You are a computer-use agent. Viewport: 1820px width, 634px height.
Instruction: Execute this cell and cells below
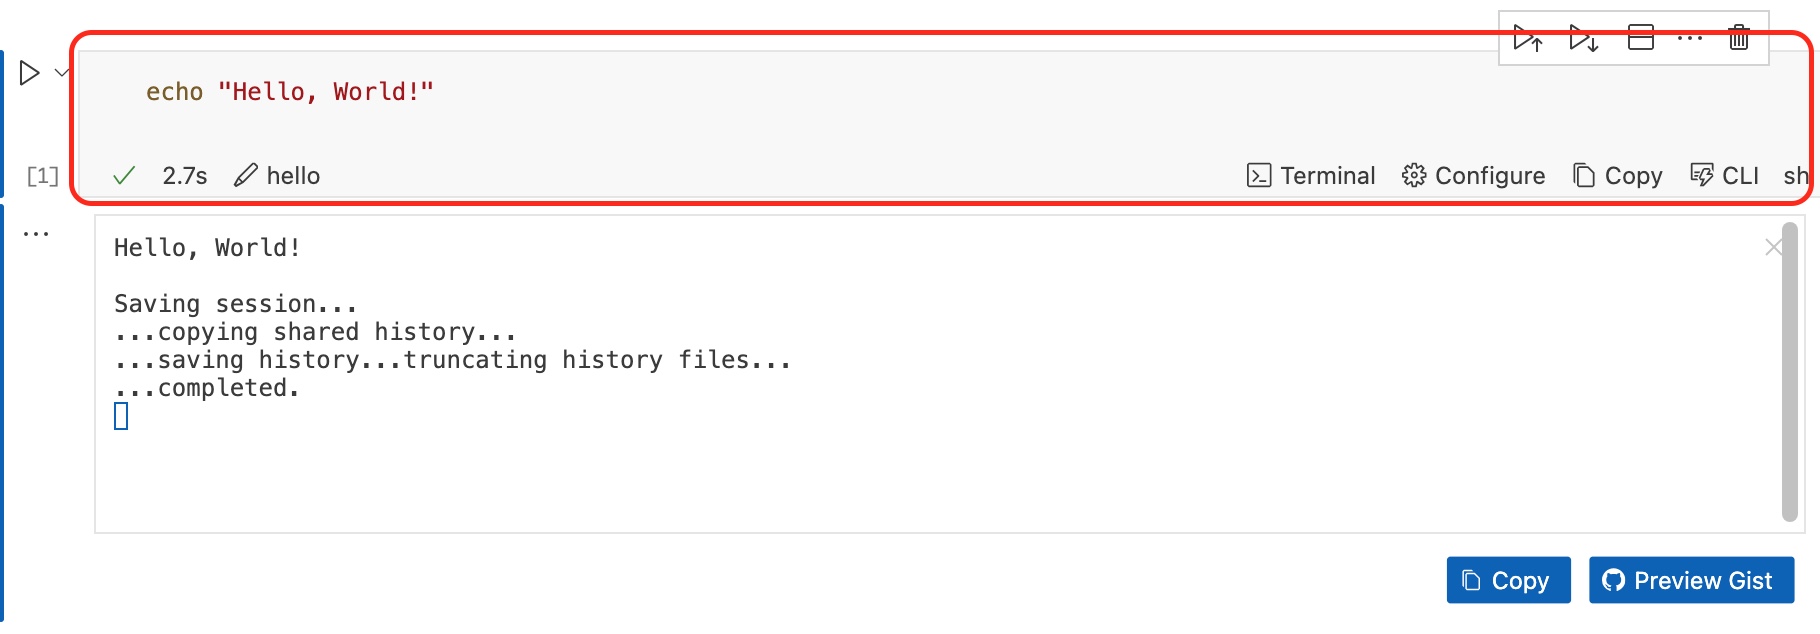click(1583, 38)
